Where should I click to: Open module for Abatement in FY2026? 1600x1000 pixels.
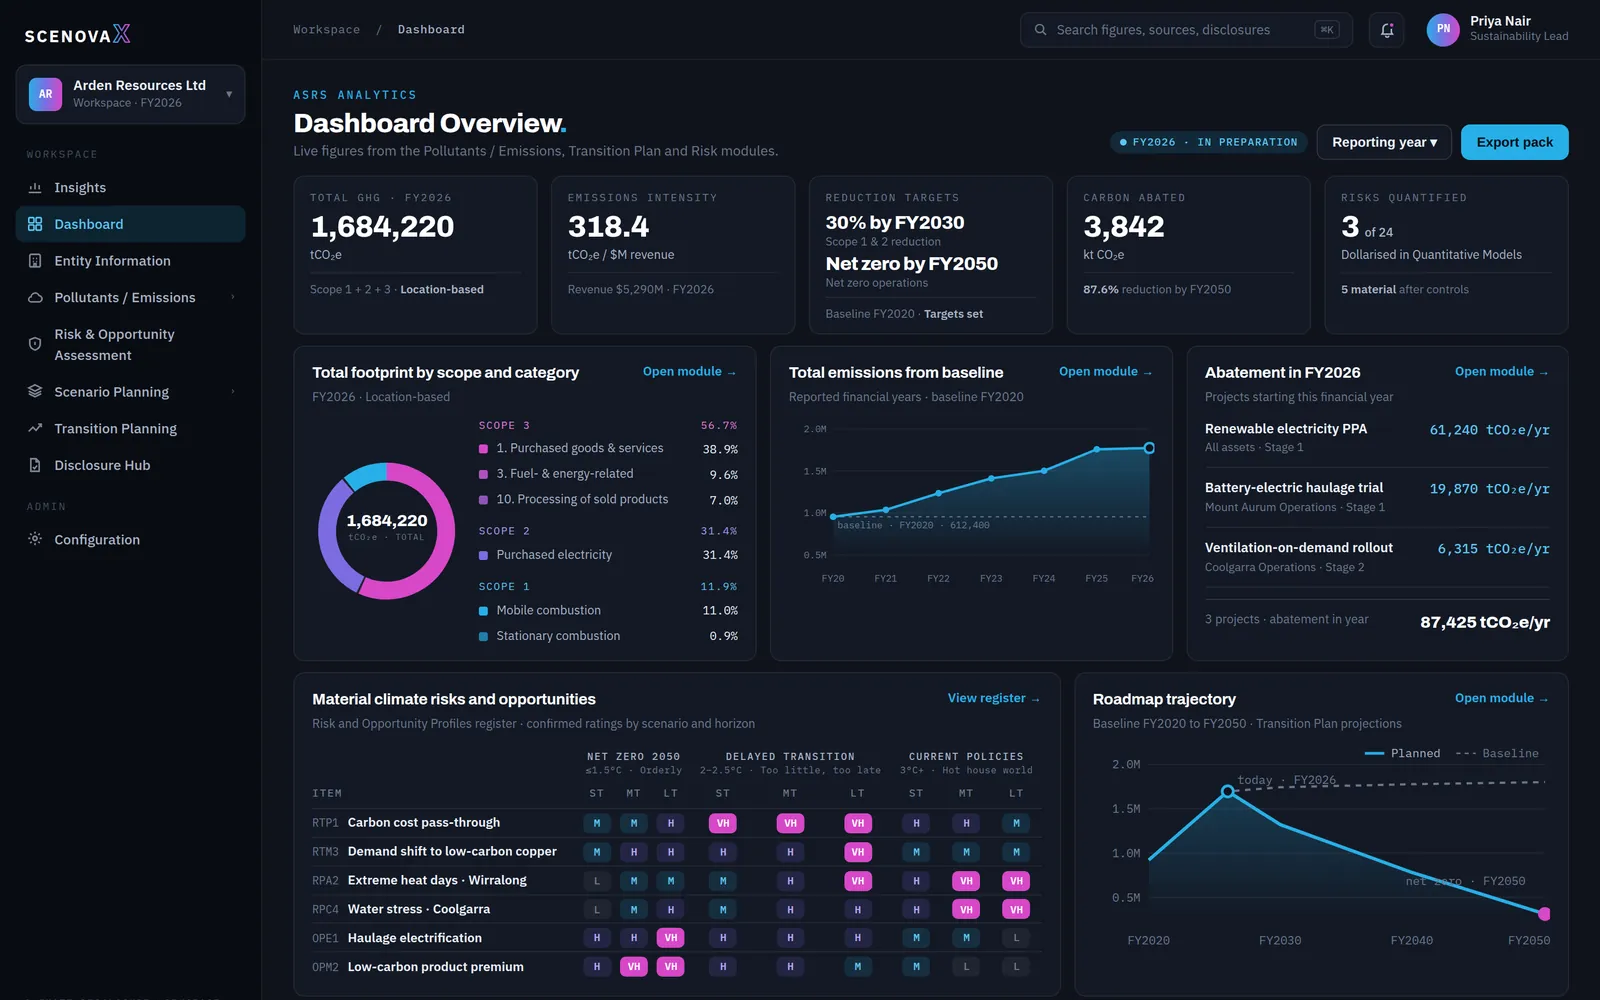click(x=1501, y=371)
